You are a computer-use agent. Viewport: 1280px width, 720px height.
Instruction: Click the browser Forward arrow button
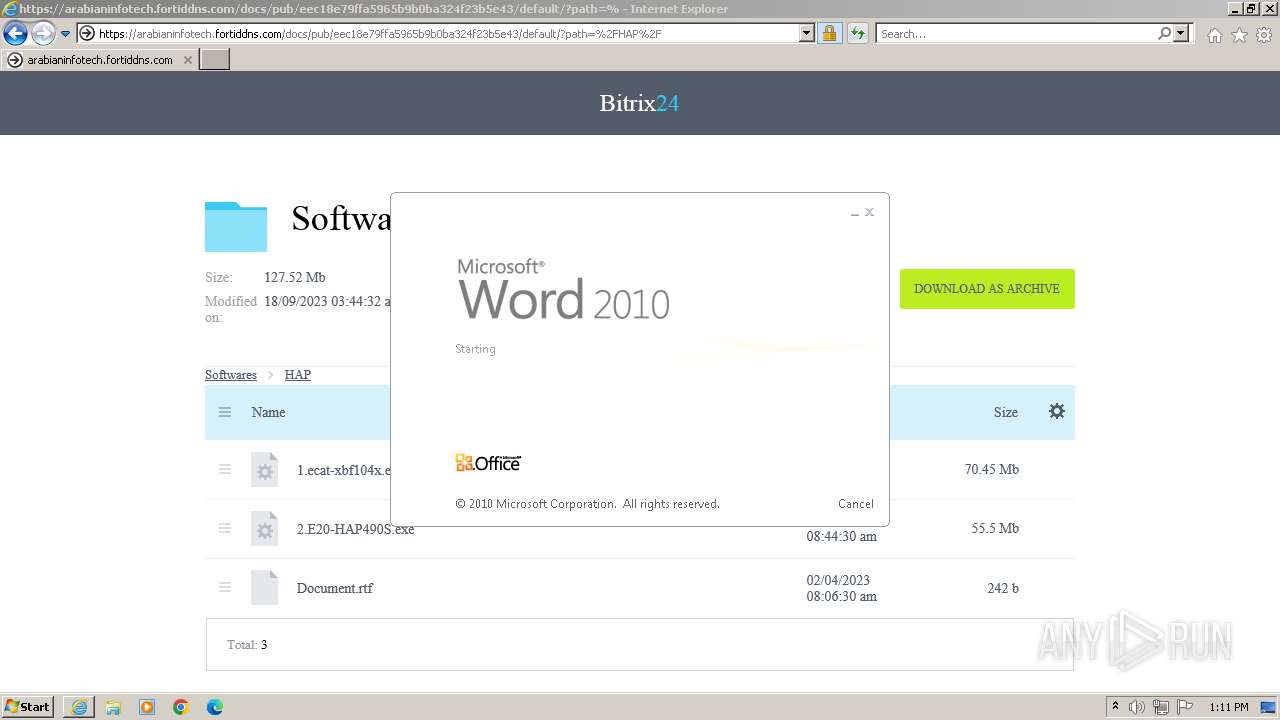42,34
